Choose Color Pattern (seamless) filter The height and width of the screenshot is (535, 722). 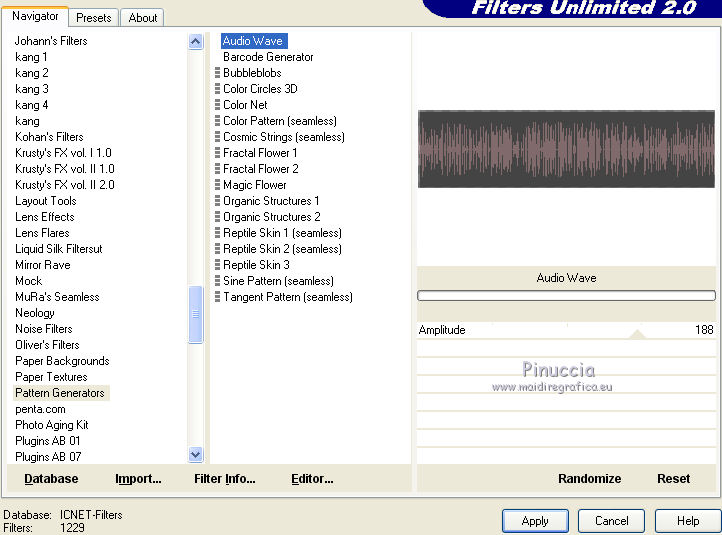(280, 121)
